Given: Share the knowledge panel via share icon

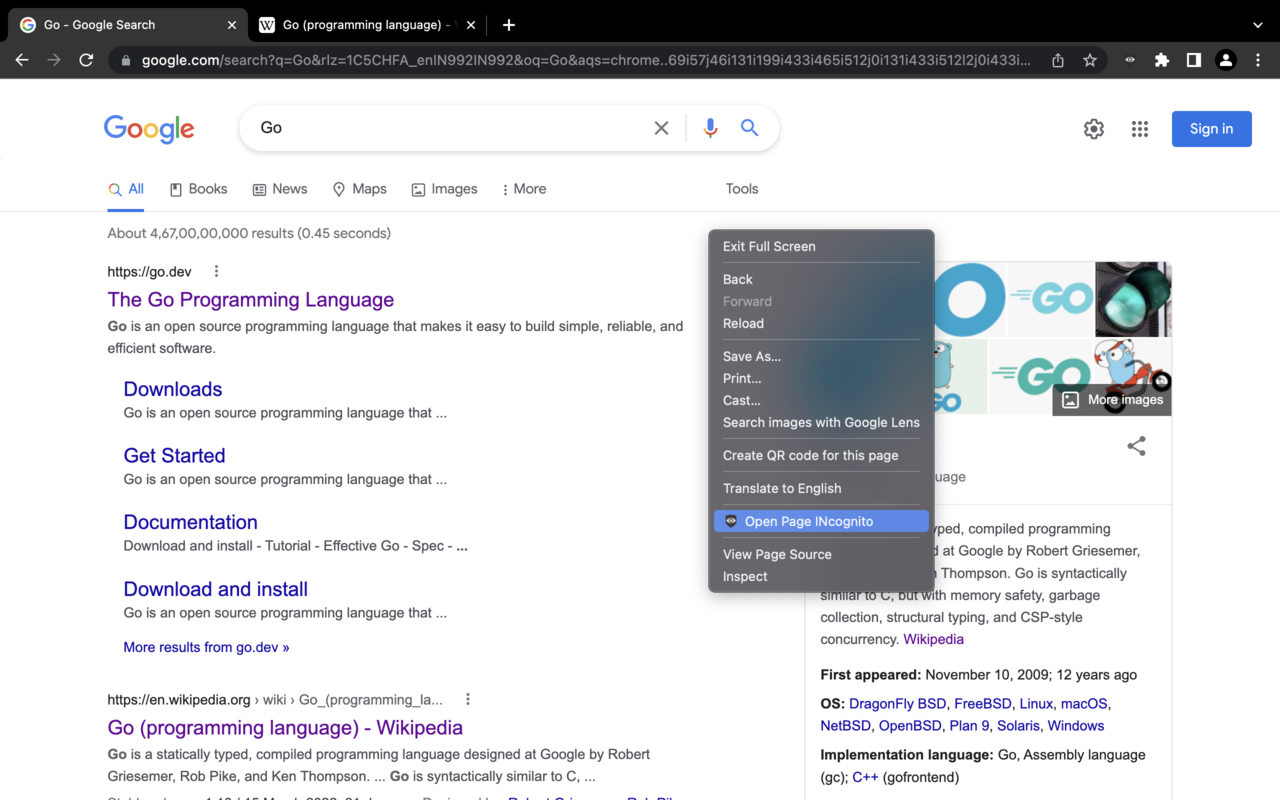Looking at the screenshot, I should click(x=1136, y=446).
